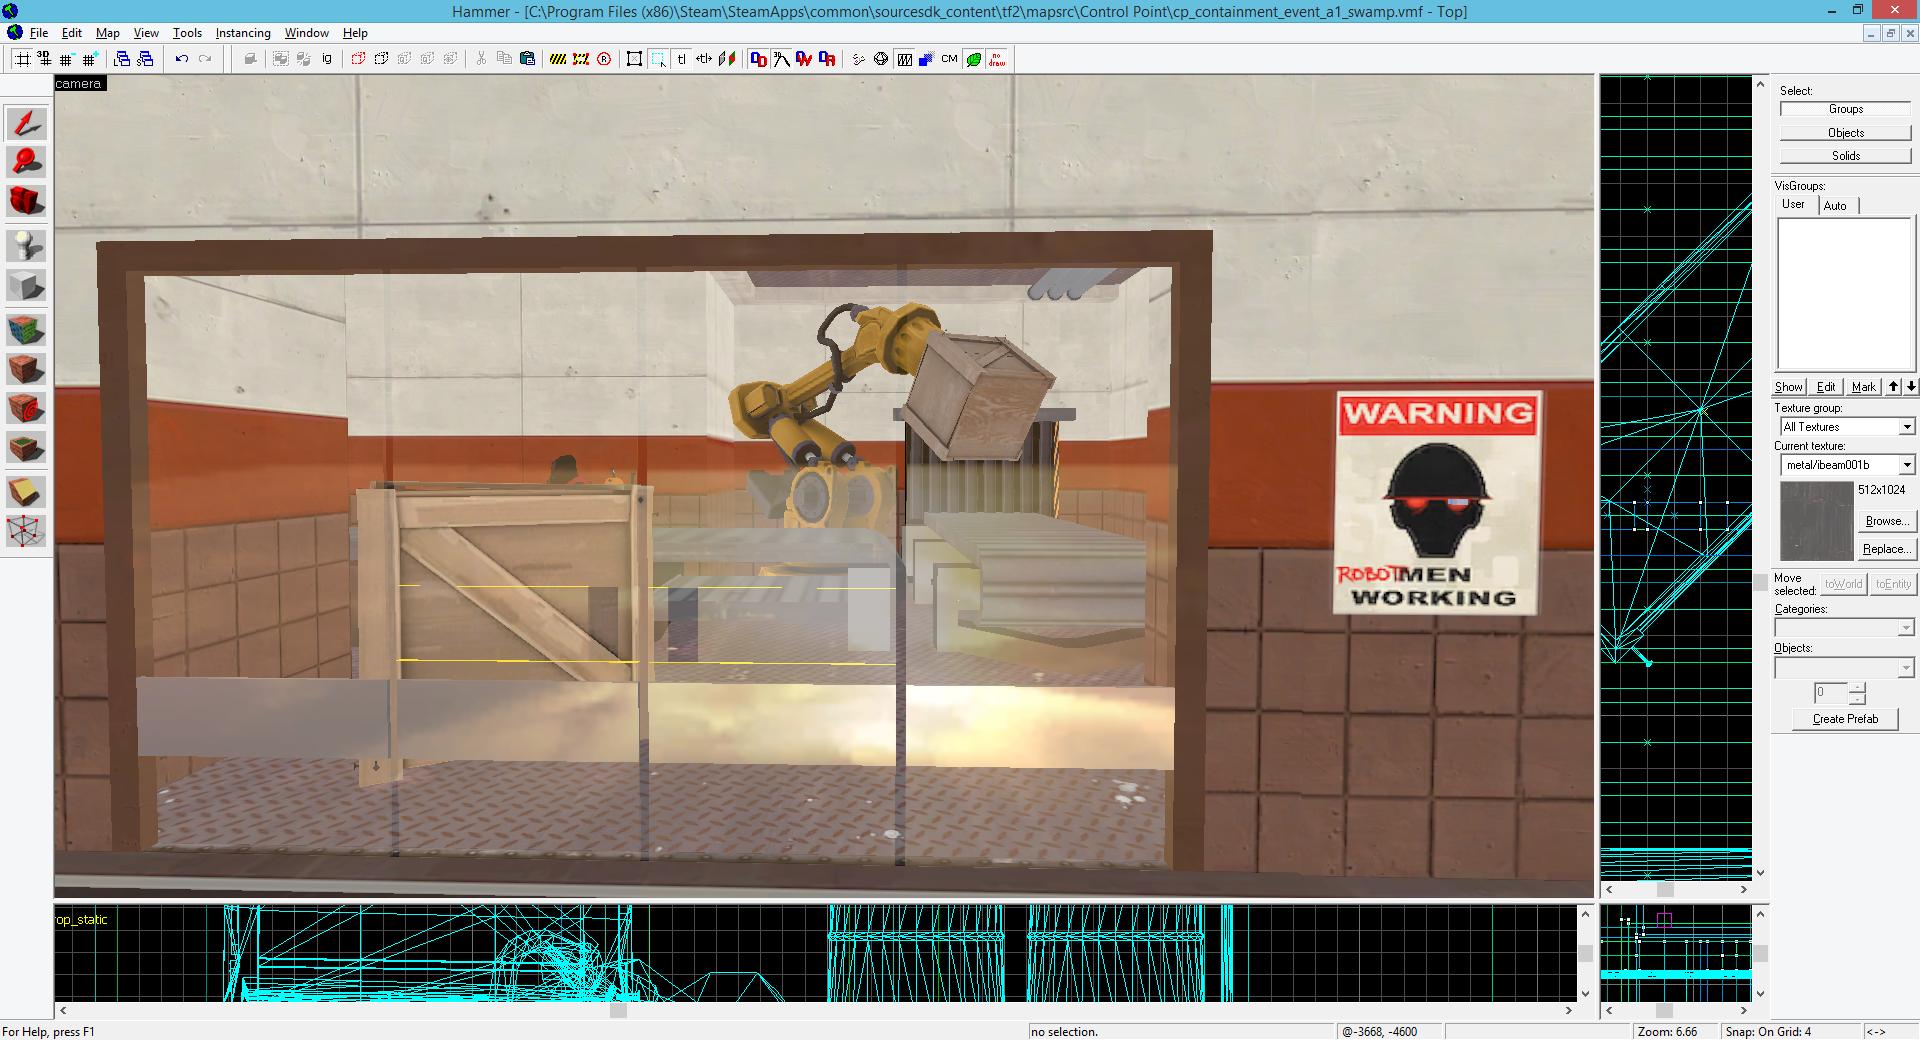Toggle Collision Models 'CM' button
The image size is (1920, 1040).
(949, 59)
